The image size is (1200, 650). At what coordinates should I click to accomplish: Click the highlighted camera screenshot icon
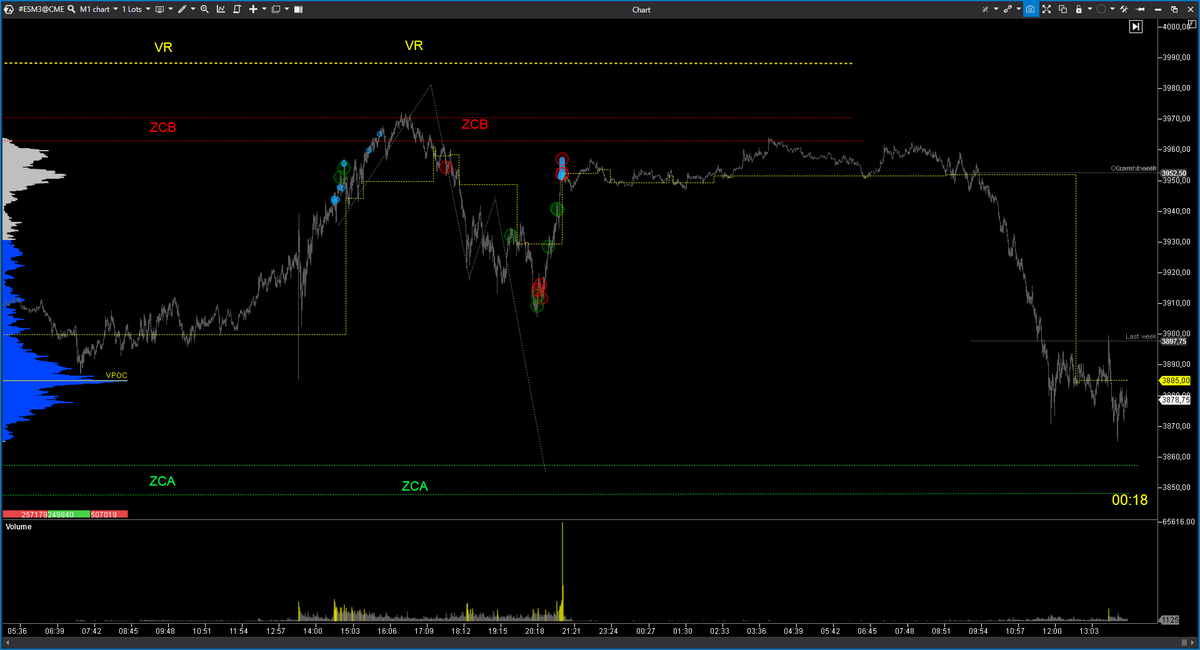coord(1031,9)
